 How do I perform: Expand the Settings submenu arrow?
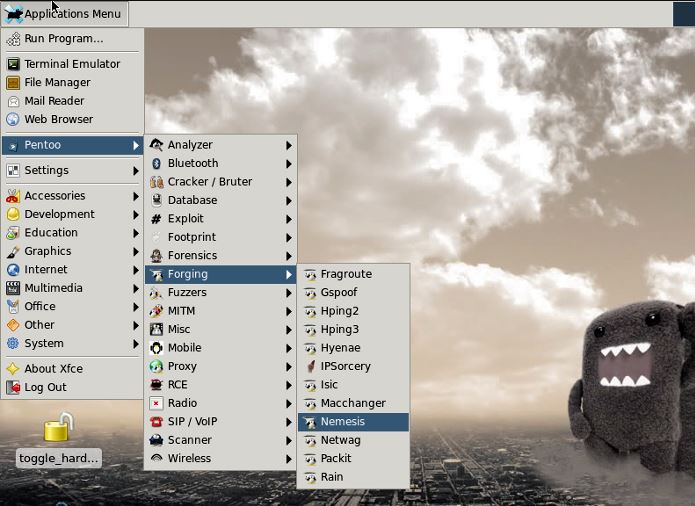pos(136,171)
